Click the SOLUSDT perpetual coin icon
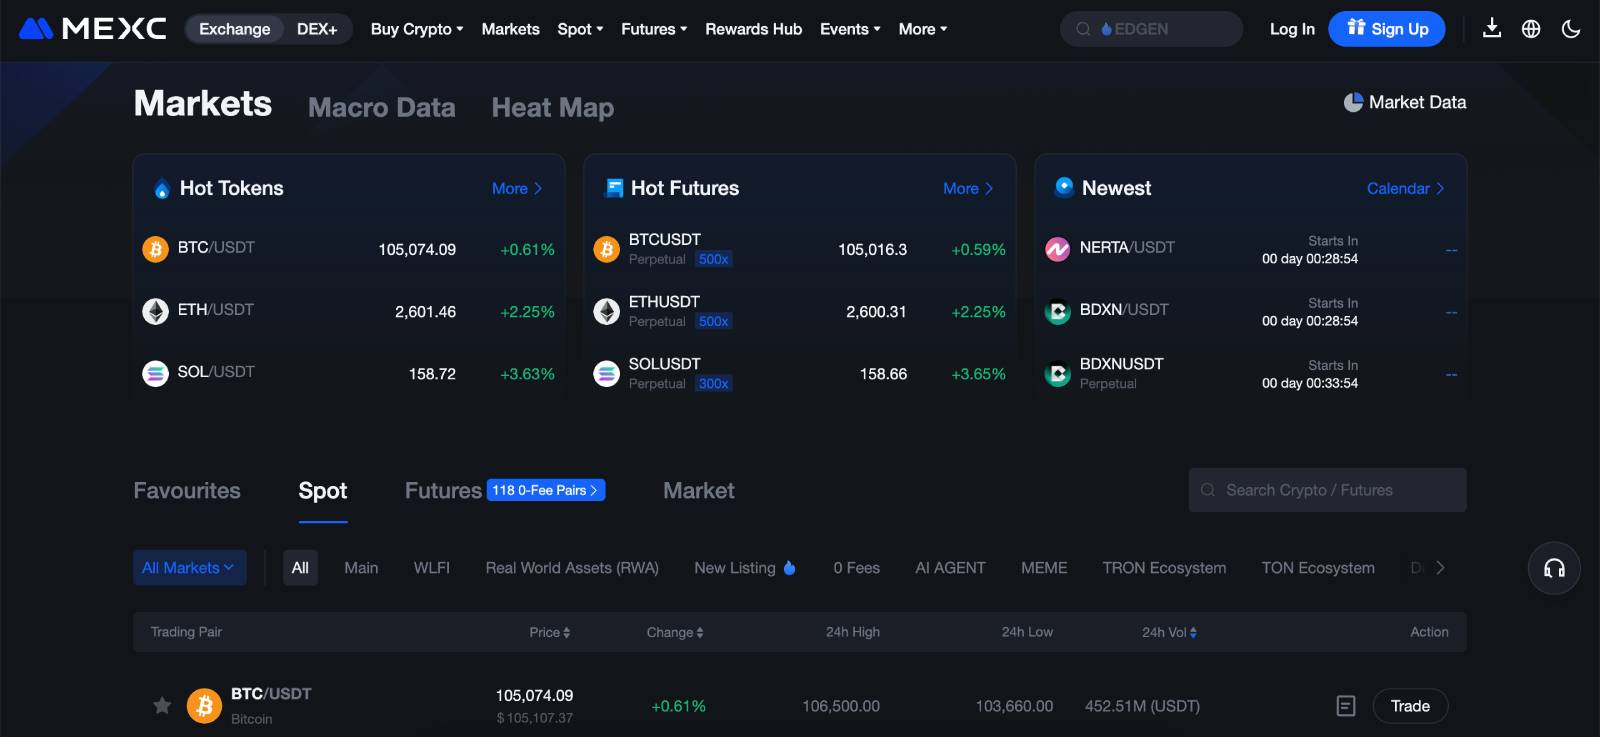The height and width of the screenshot is (737, 1600). click(x=607, y=374)
